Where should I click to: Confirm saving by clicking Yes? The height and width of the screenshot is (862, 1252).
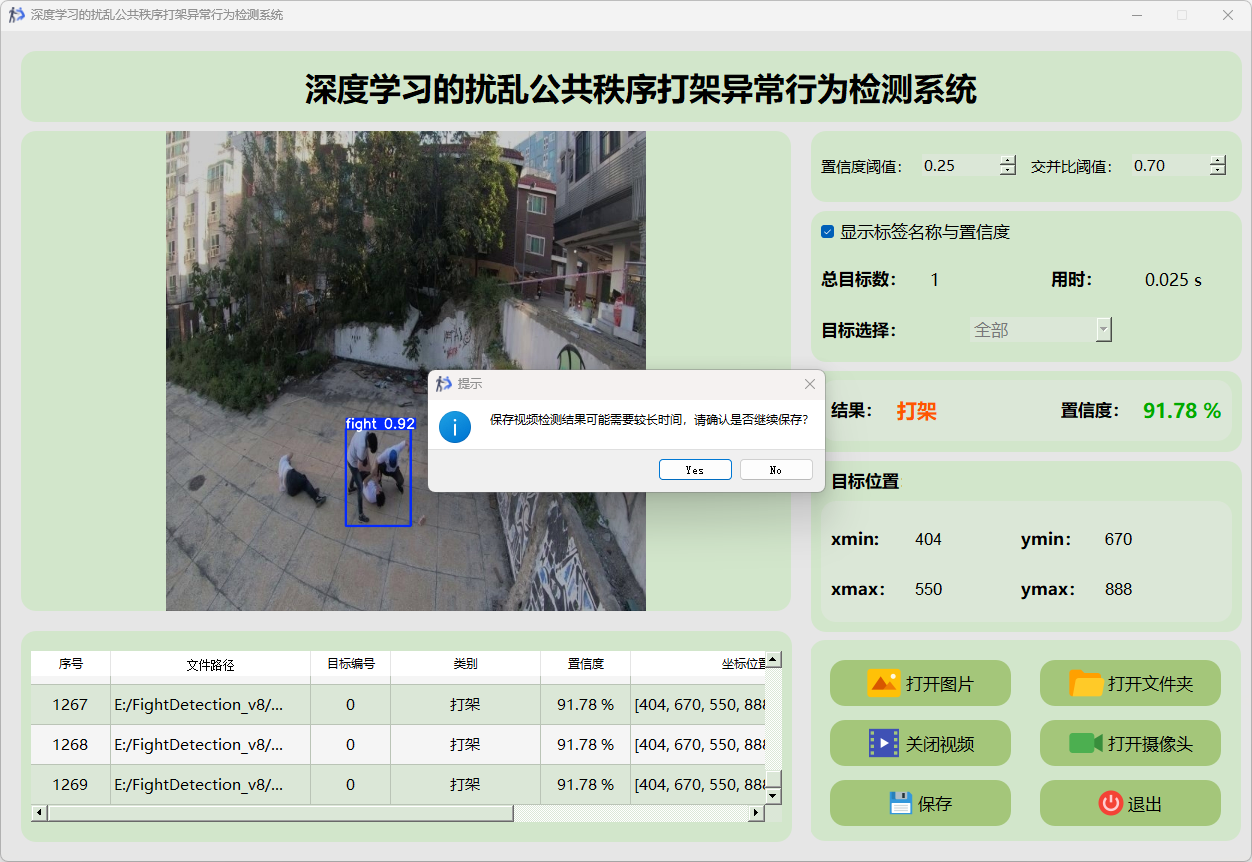click(695, 470)
